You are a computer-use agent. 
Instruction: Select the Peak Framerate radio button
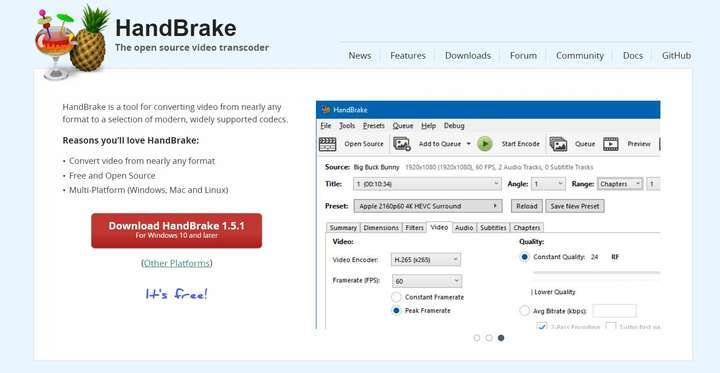[396, 311]
